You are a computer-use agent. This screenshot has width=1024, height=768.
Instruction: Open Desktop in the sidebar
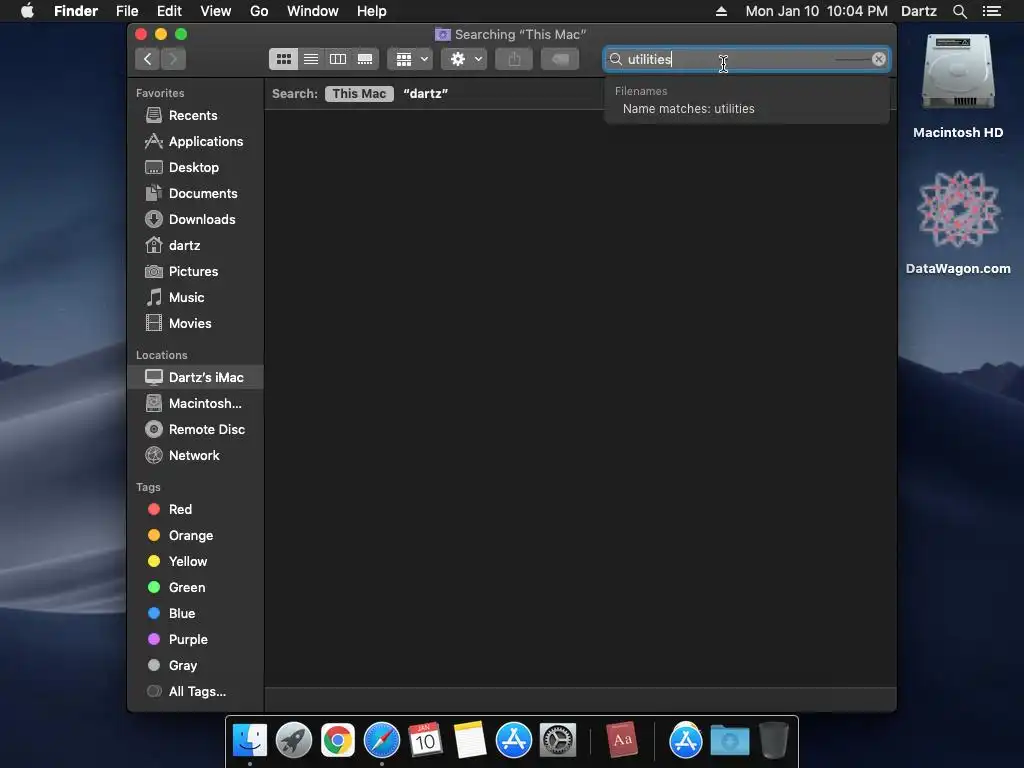tap(195, 168)
